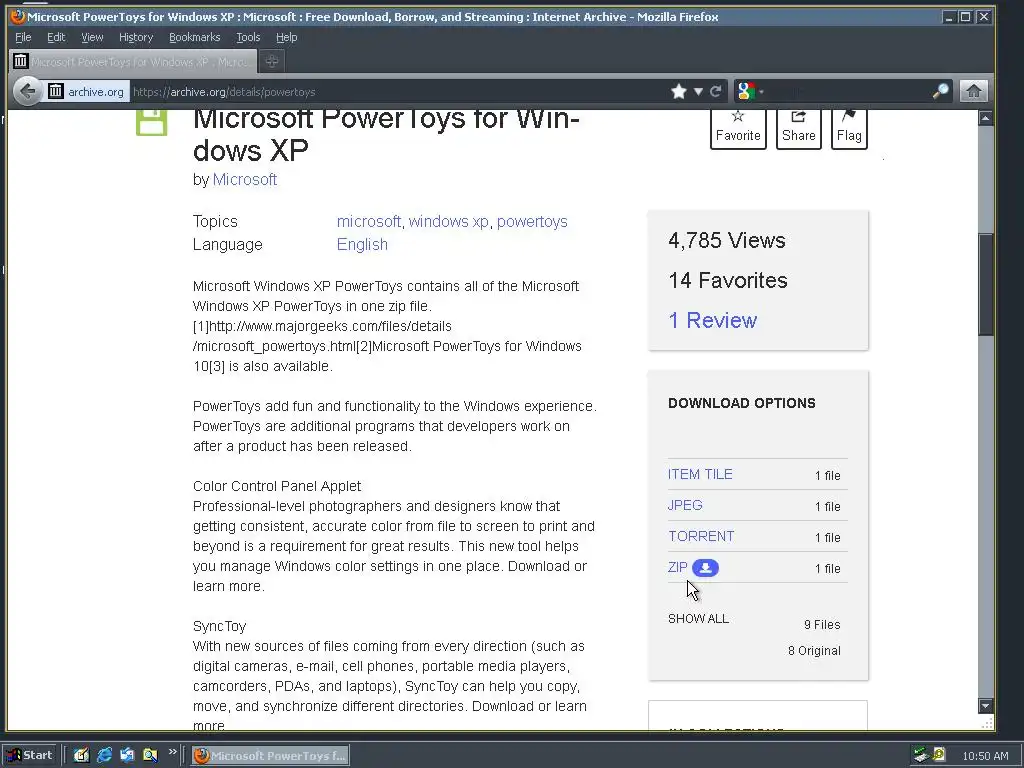
Task: Open the View menu
Action: click(92, 37)
